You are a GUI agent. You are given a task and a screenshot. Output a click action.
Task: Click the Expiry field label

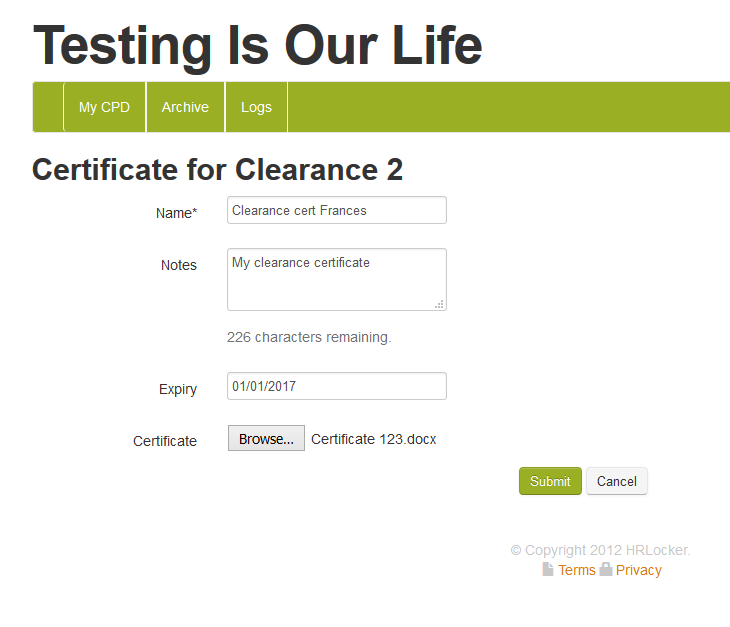coord(178,389)
